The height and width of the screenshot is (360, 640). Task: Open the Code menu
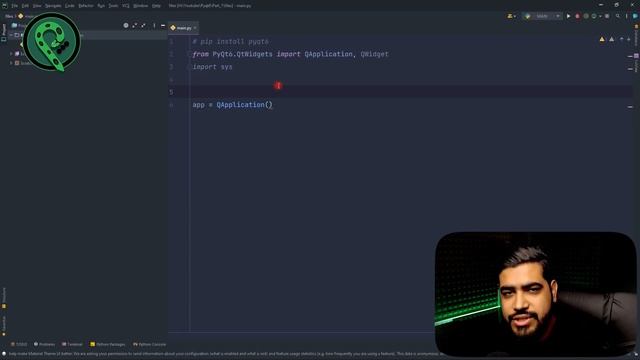click(70, 6)
